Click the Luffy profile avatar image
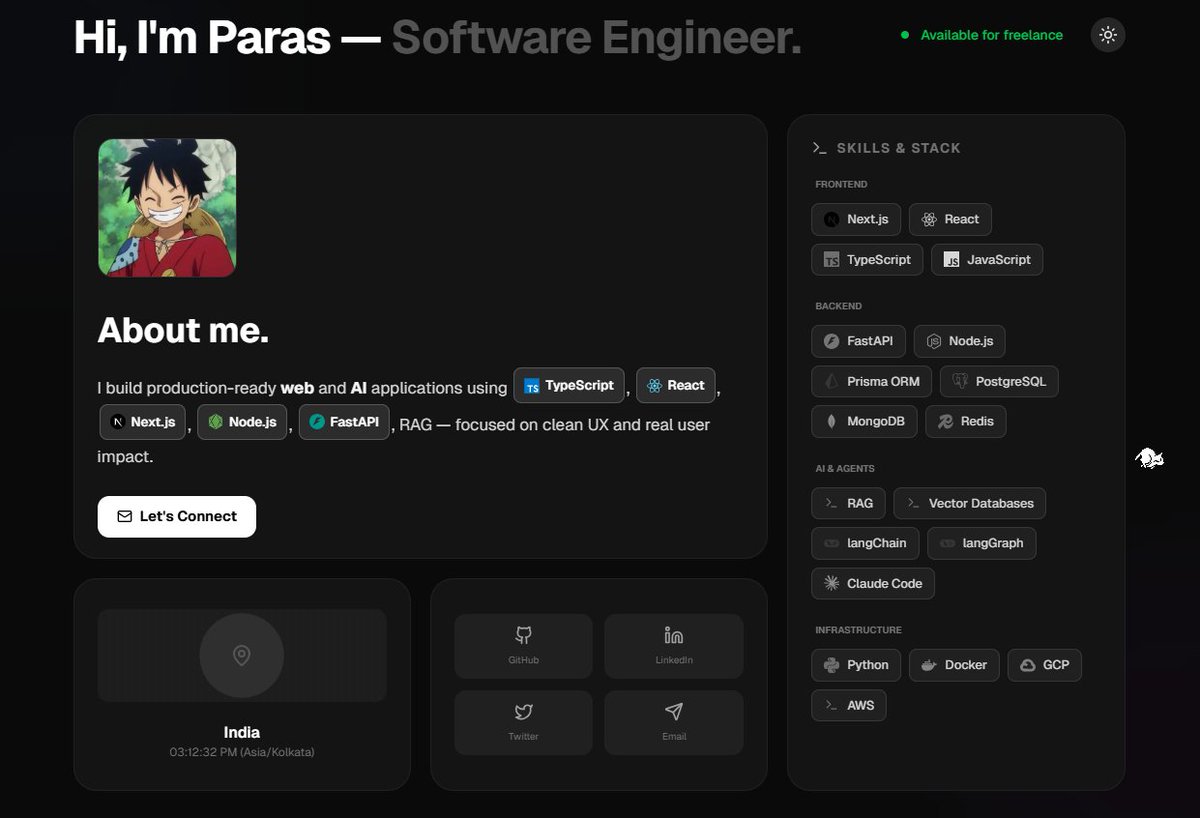Viewport: 1200px width, 818px height. pyautogui.click(x=167, y=208)
